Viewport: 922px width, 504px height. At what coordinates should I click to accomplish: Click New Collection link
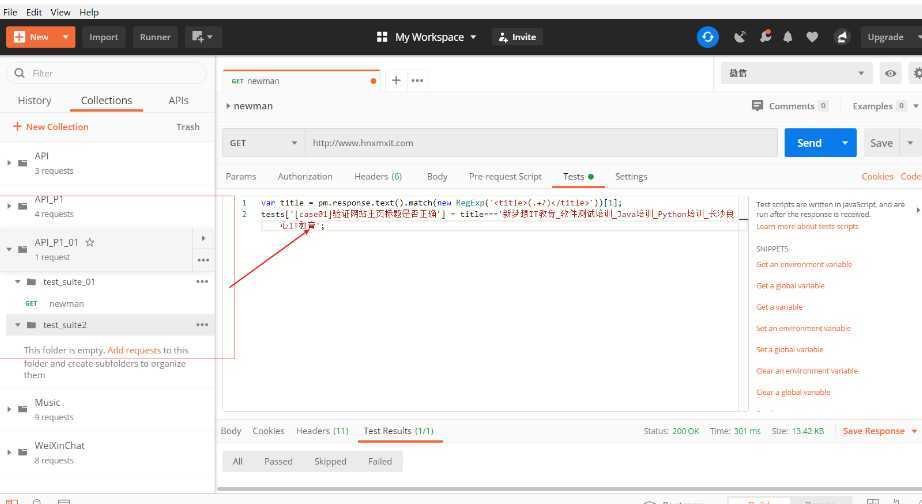pyautogui.click(x=51, y=127)
